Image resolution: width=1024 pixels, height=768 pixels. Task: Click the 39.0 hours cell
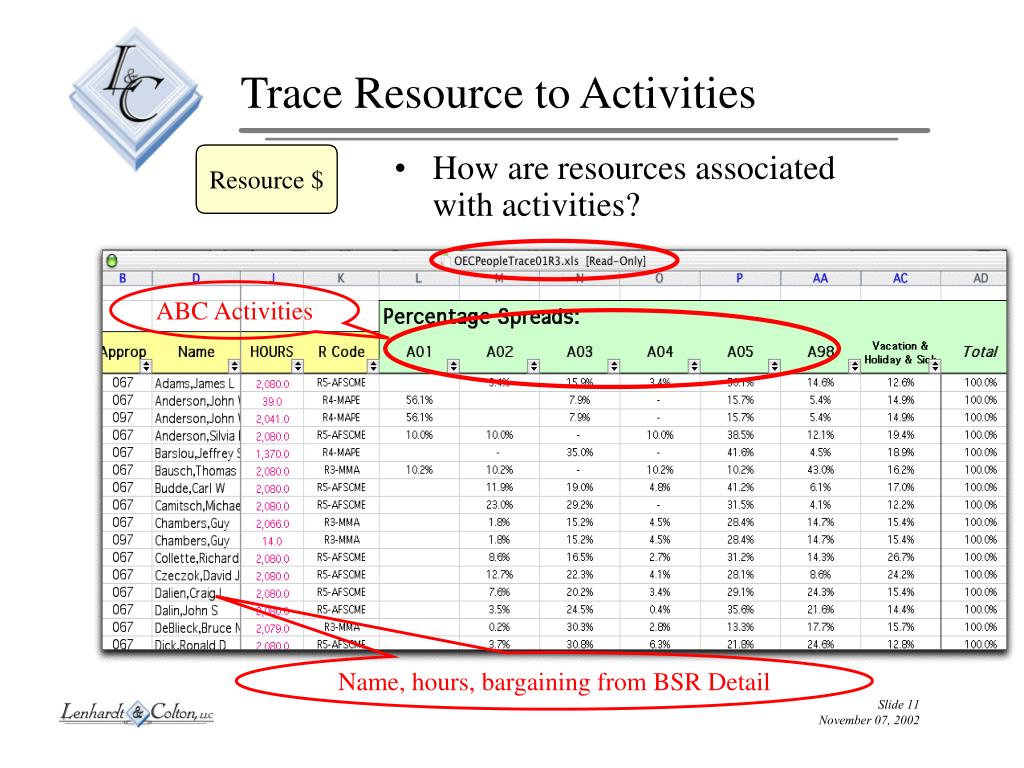272,401
